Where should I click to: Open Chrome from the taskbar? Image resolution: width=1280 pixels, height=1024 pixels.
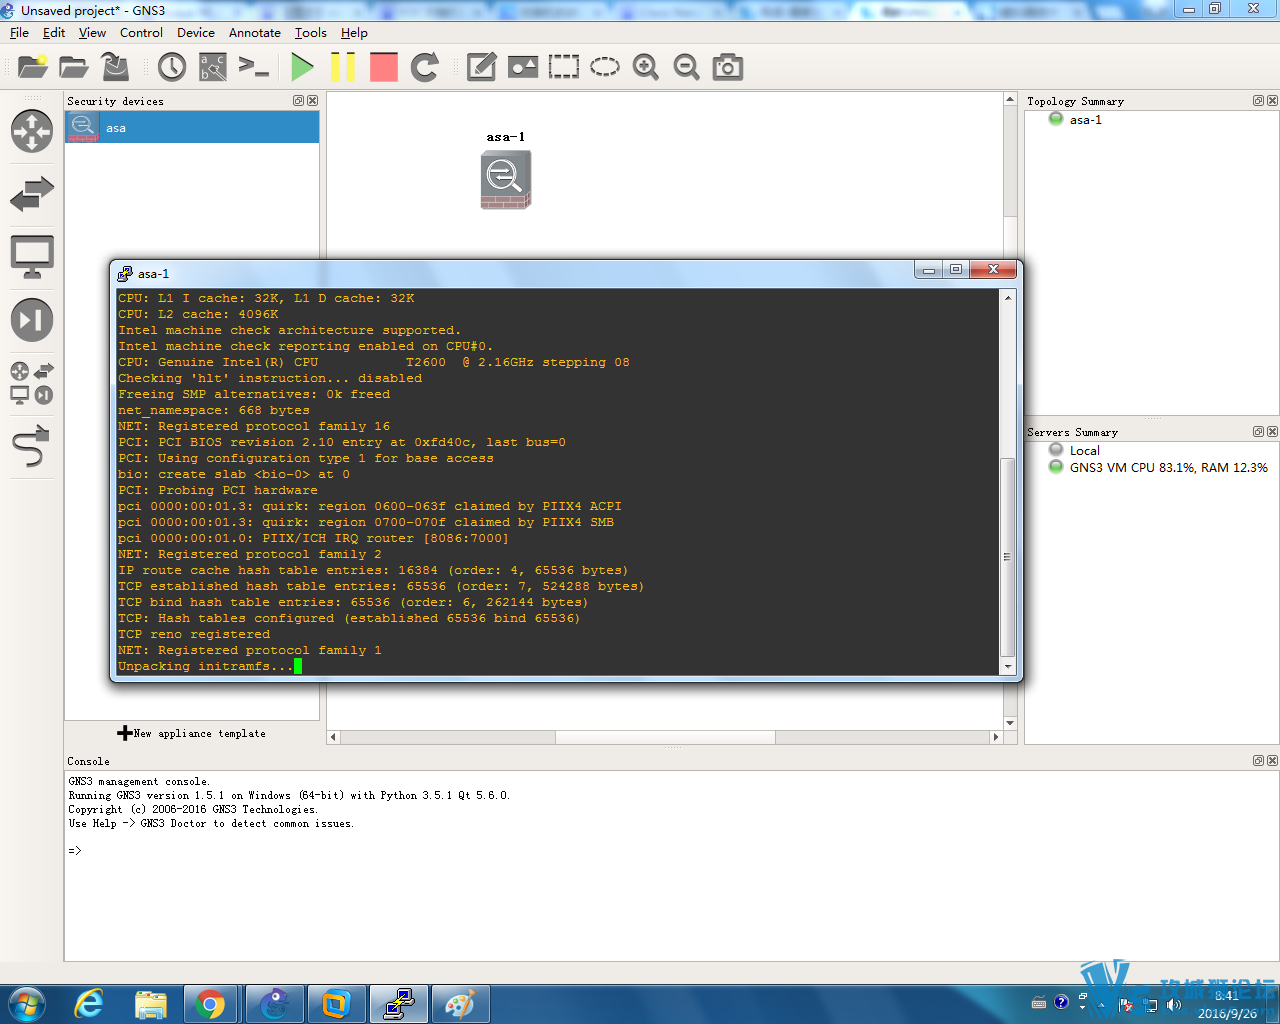pos(210,1004)
